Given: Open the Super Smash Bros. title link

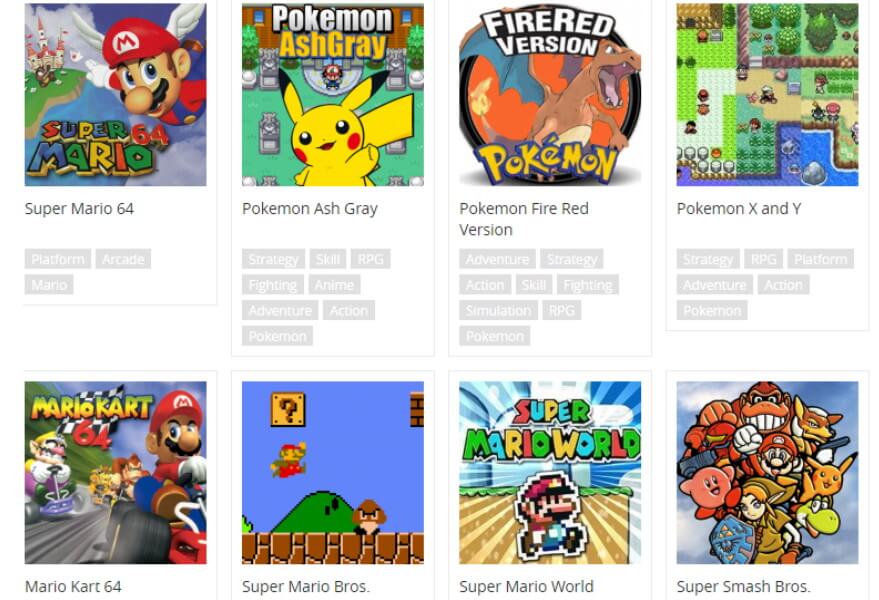Looking at the screenshot, I should (743, 587).
